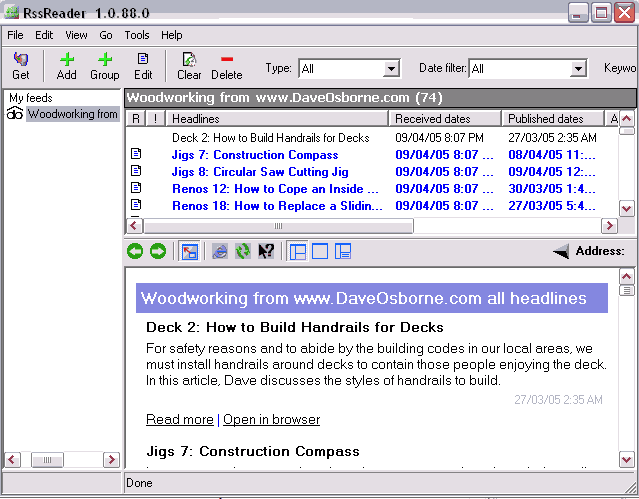Click headline list horizontal scroll left arrow

[x=135, y=225]
